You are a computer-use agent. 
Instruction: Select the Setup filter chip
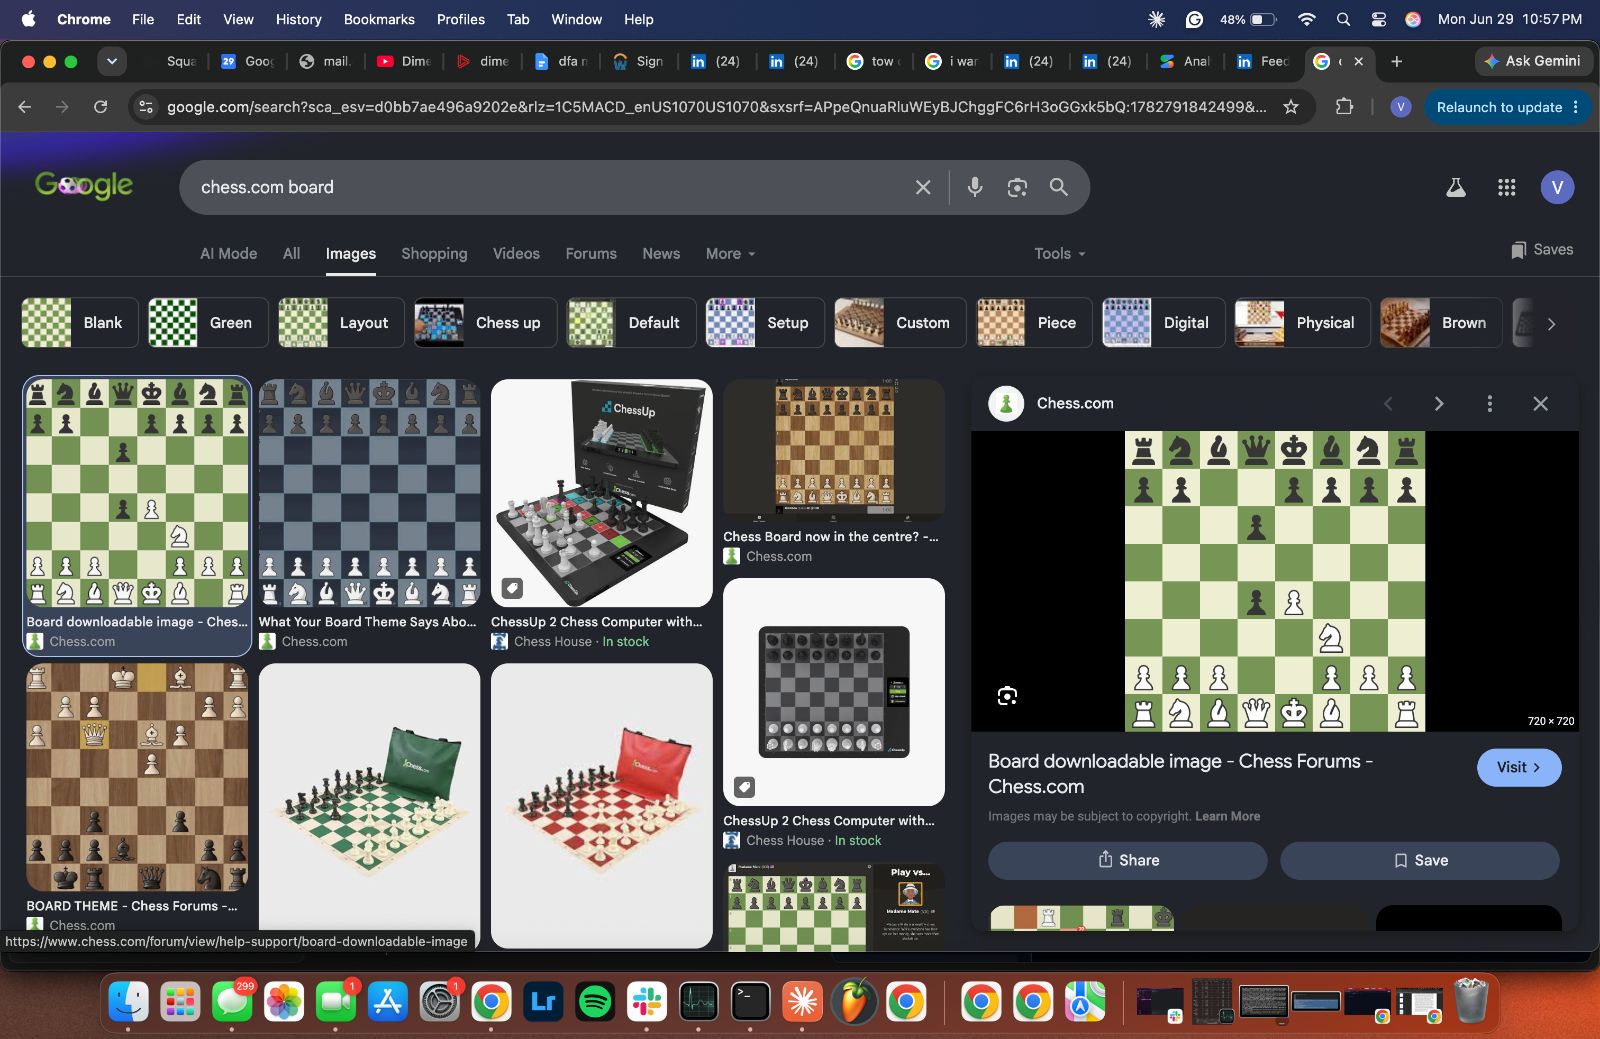(765, 323)
